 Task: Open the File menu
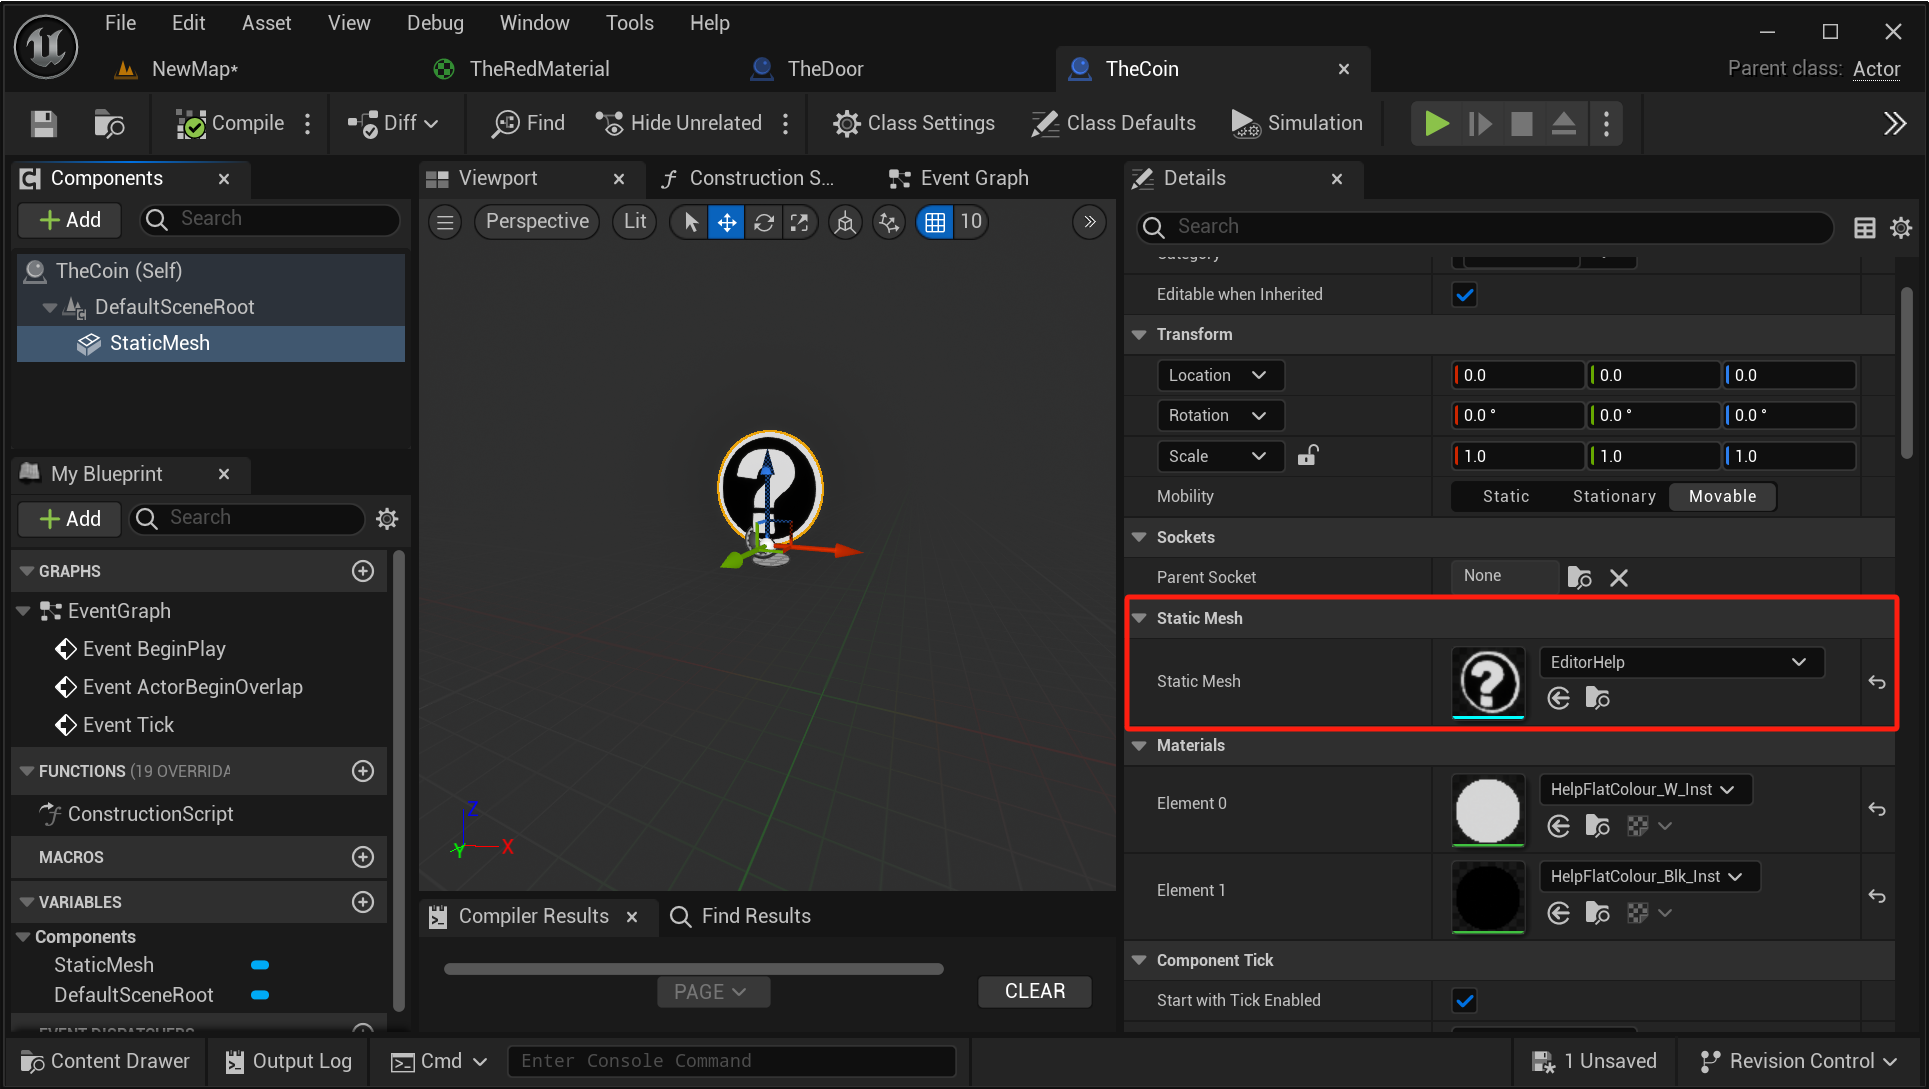click(x=120, y=23)
